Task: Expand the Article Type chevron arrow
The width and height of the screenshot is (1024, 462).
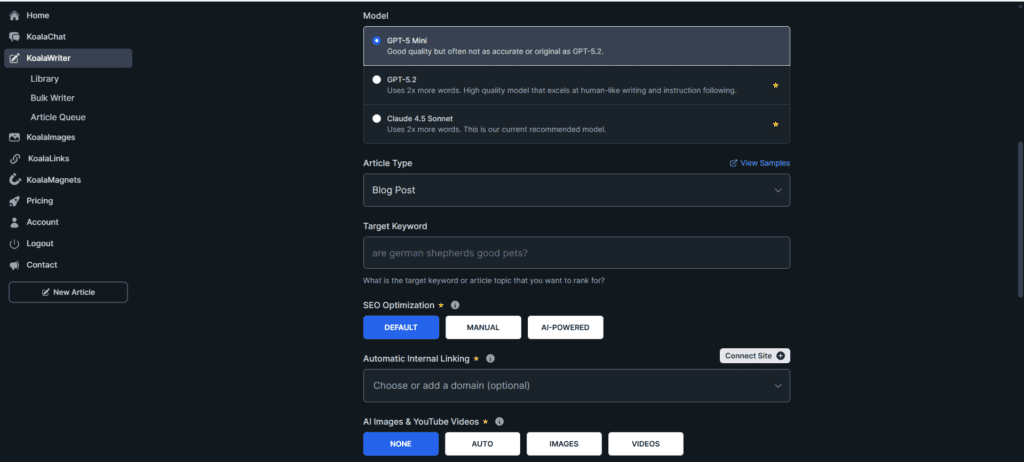Action: coord(778,190)
